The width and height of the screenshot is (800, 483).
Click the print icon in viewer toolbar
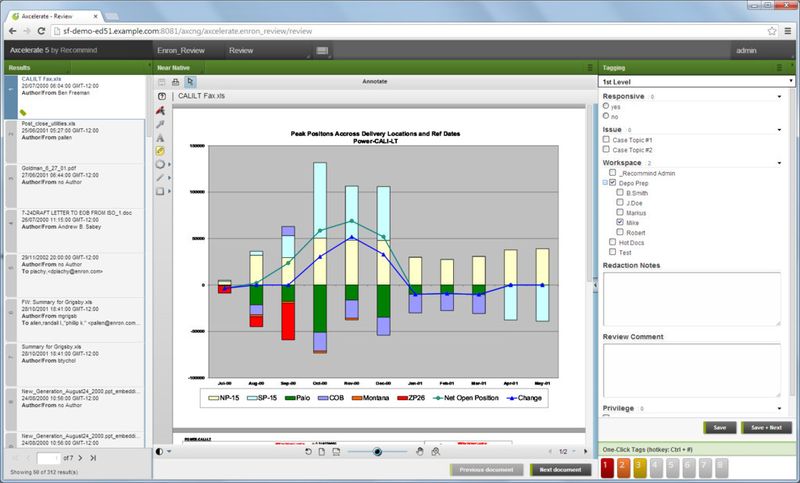pyautogui.click(x=176, y=82)
